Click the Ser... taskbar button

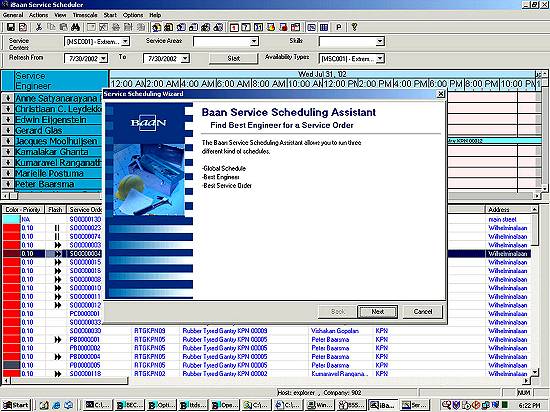[416, 405]
